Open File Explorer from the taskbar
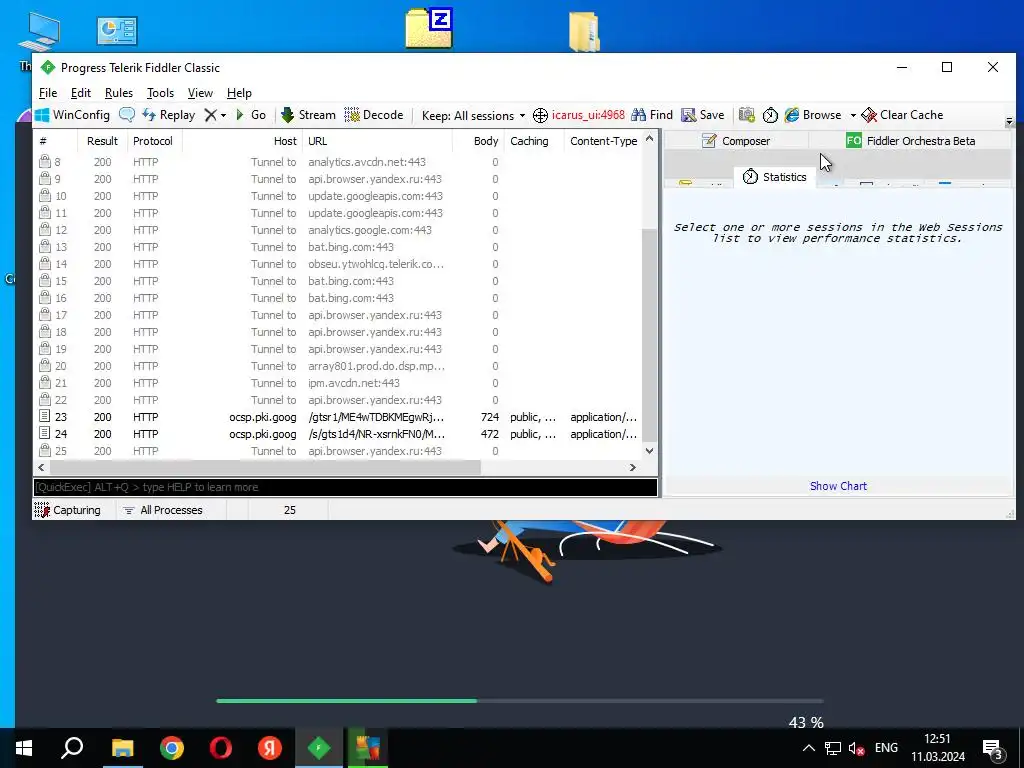This screenshot has width=1024, height=768. point(123,748)
